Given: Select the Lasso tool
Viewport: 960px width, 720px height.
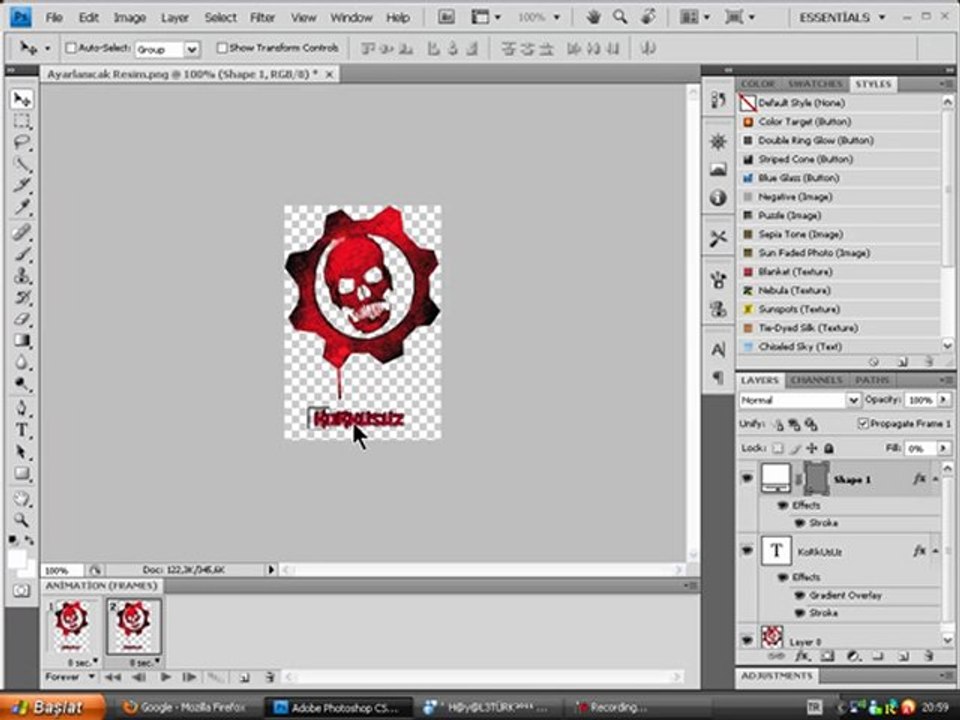Looking at the screenshot, I should [x=22, y=142].
